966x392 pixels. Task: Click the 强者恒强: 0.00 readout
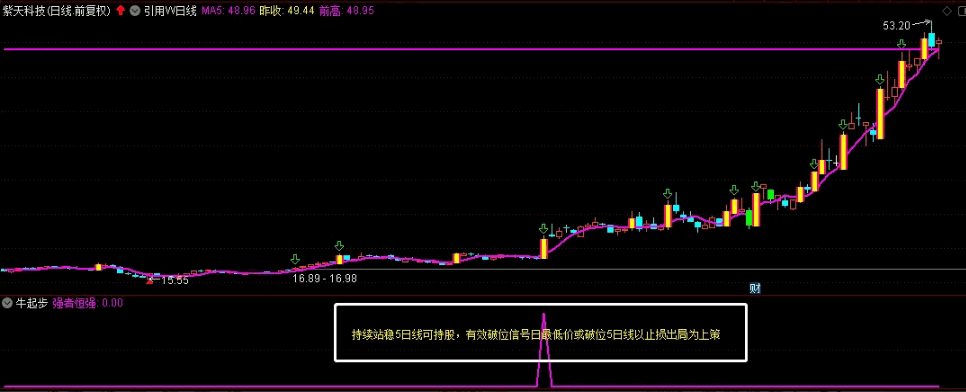(x=87, y=303)
